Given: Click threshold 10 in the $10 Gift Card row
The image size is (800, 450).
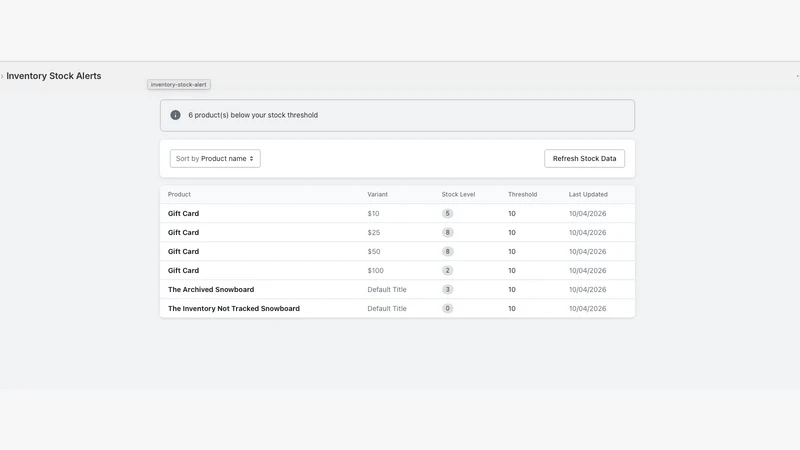Looking at the screenshot, I should (x=512, y=214).
